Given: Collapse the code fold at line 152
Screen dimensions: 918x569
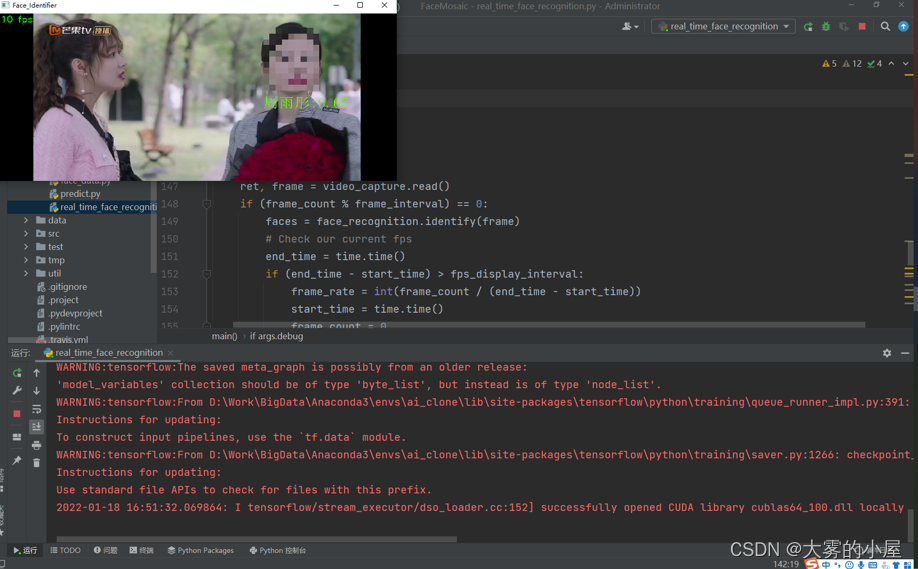Looking at the screenshot, I should pyautogui.click(x=207, y=274).
